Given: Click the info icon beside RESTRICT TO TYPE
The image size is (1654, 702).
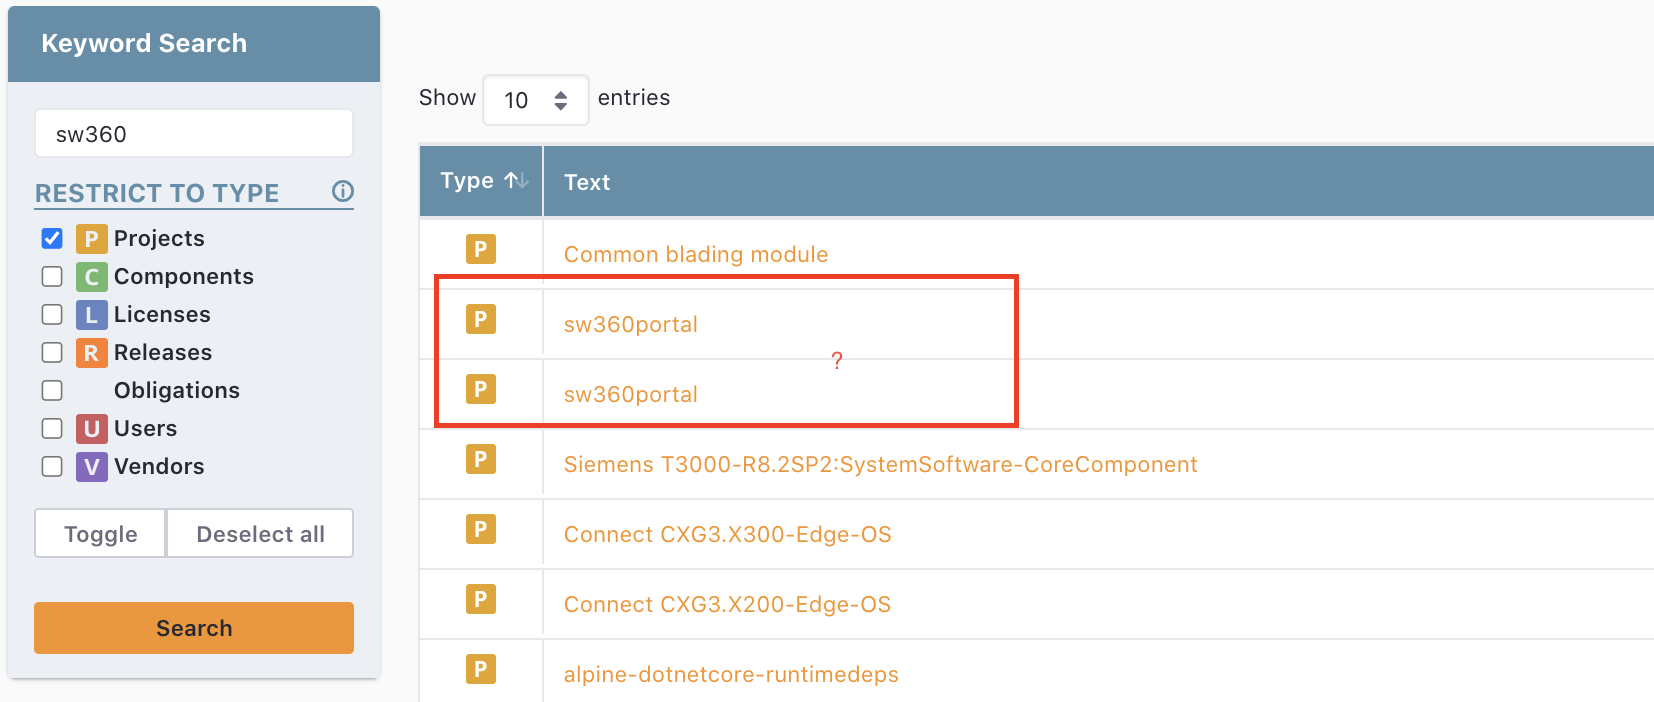Looking at the screenshot, I should (343, 192).
